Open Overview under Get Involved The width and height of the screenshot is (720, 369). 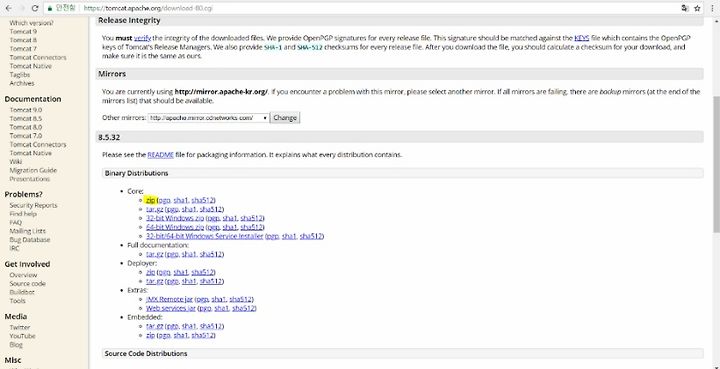click(23, 275)
